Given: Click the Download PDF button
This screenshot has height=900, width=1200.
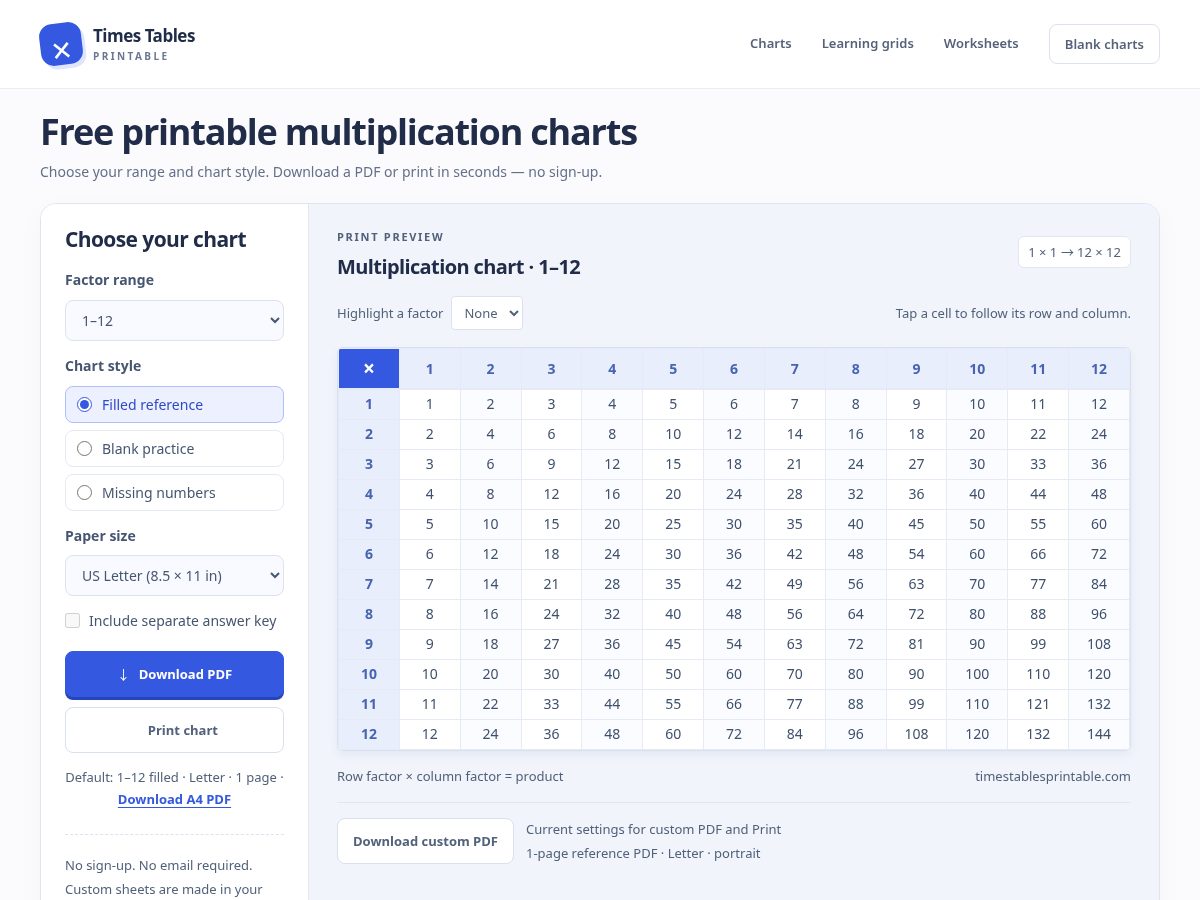Looking at the screenshot, I should coord(174,675).
